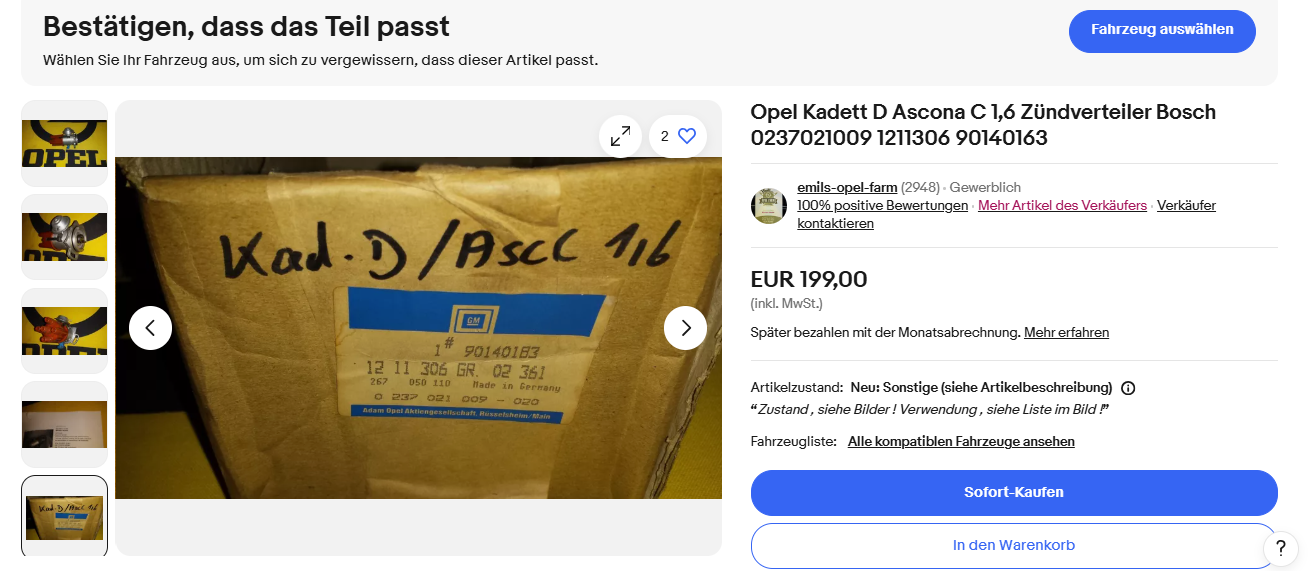Select the second thumbnail image

64,237
